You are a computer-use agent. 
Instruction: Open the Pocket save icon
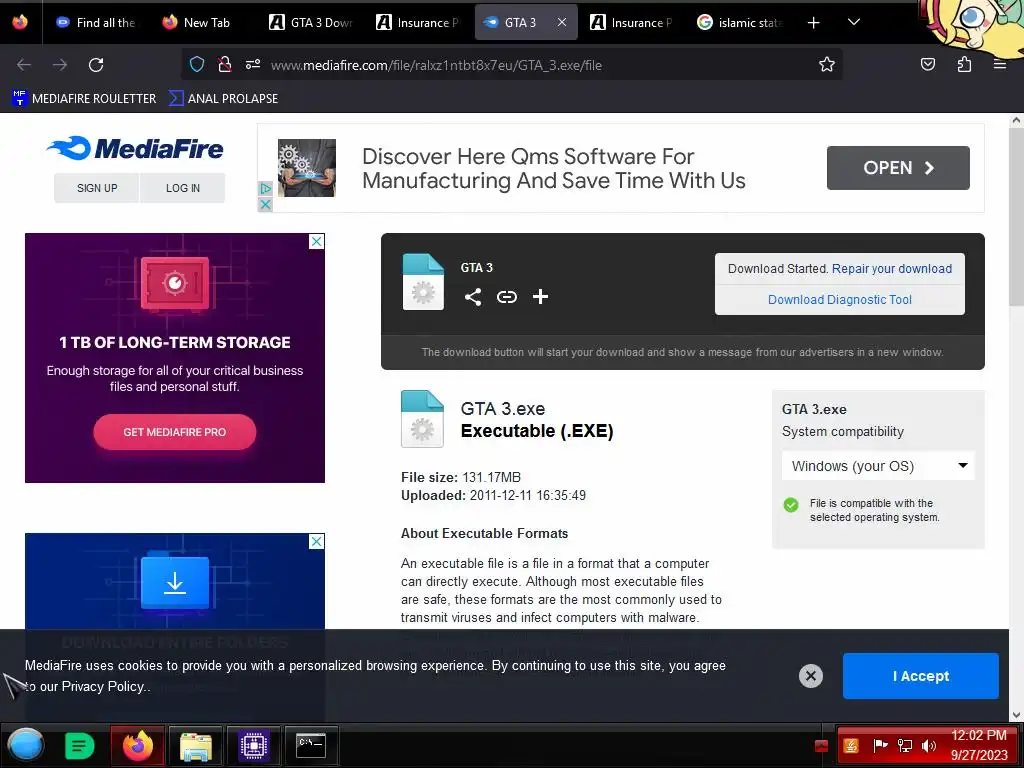[927, 64]
